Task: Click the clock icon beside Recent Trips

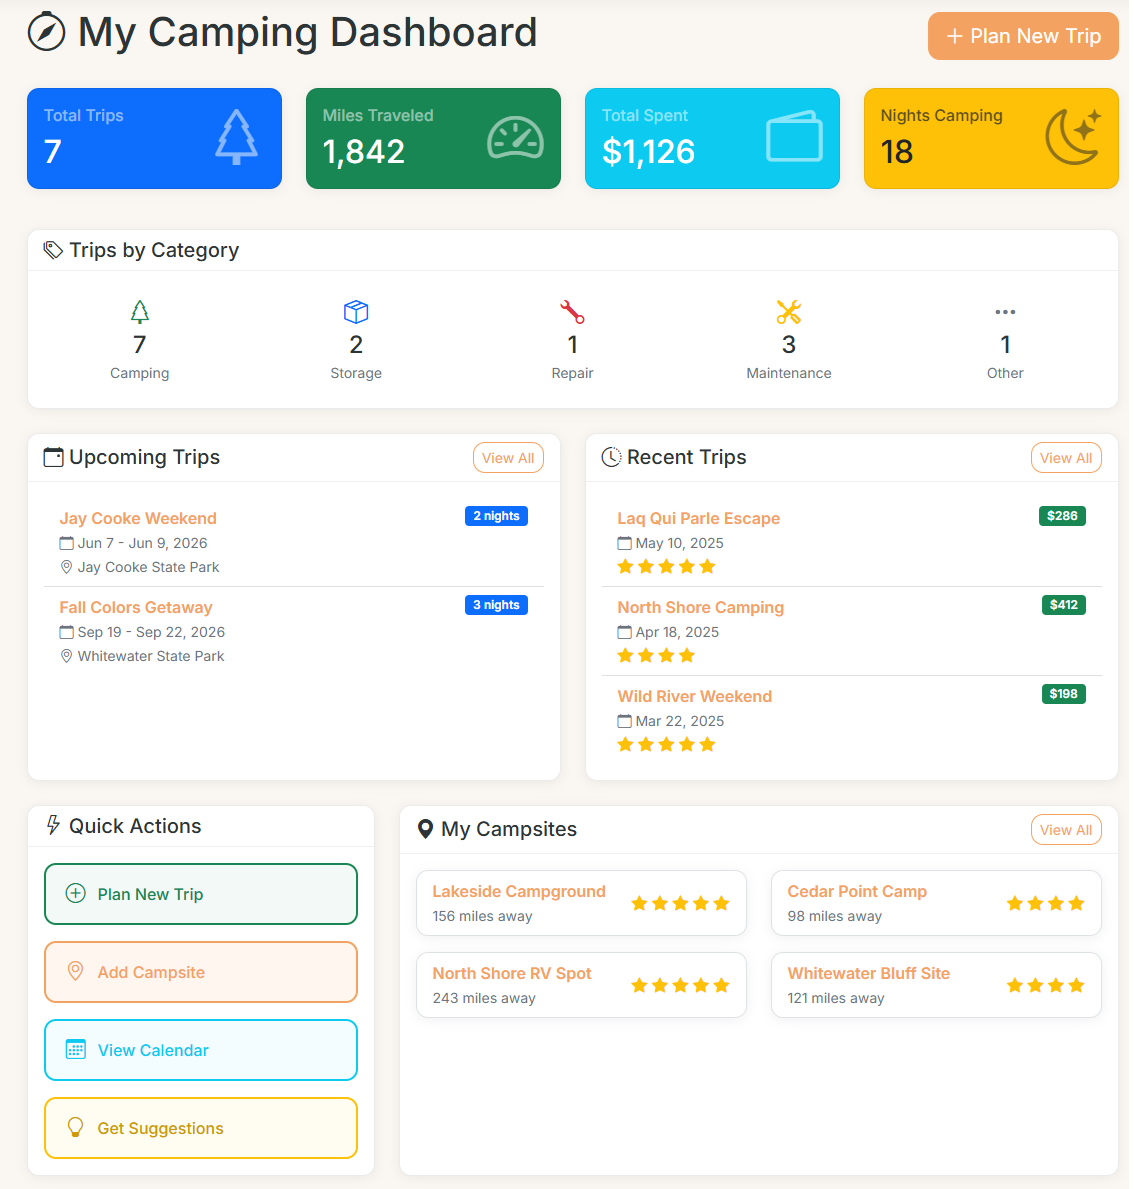Action: 610,457
